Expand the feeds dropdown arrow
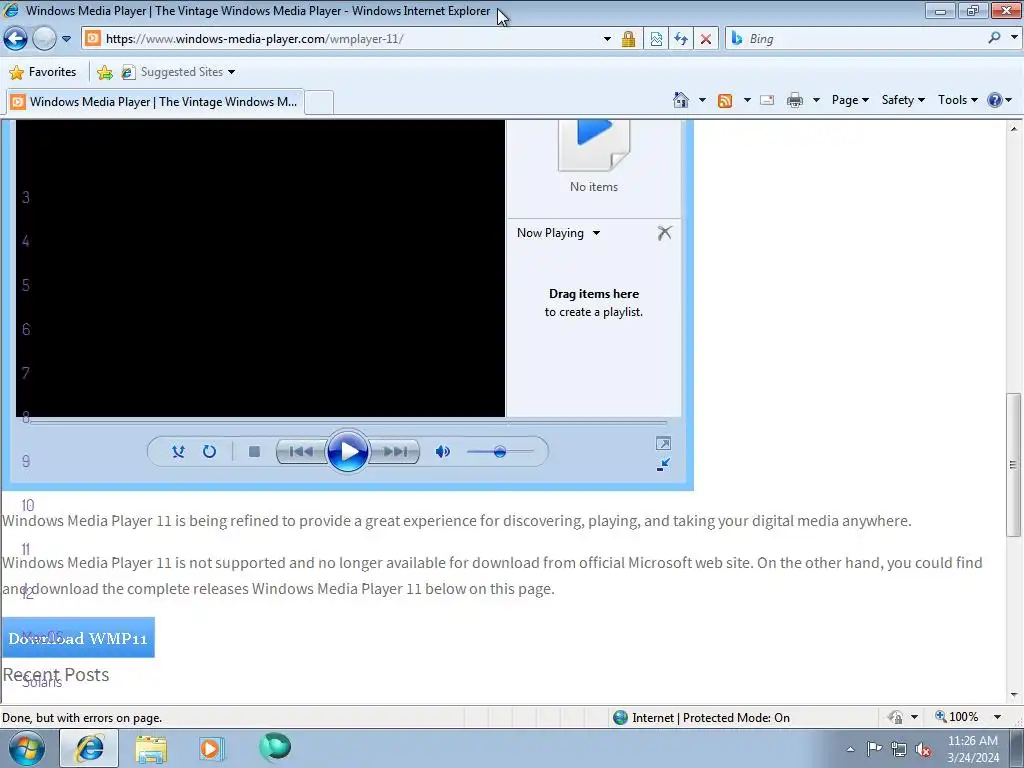 point(747,100)
